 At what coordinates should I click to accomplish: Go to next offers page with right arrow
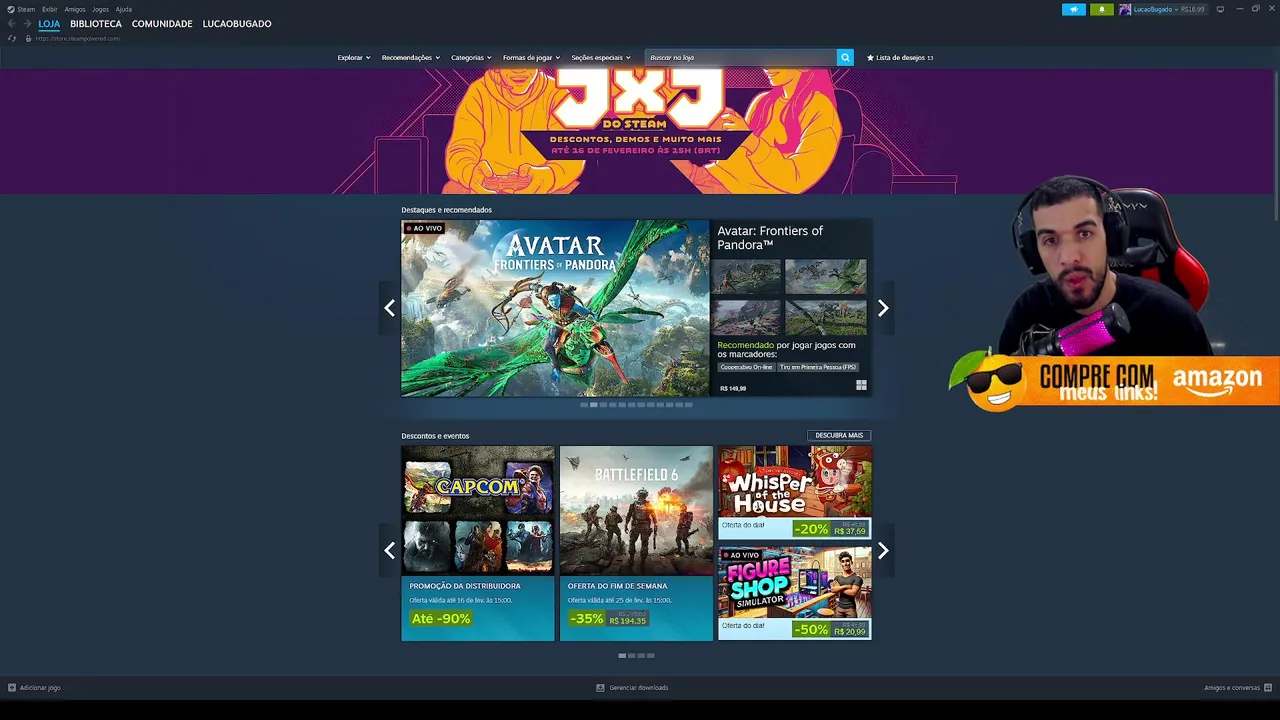click(883, 550)
